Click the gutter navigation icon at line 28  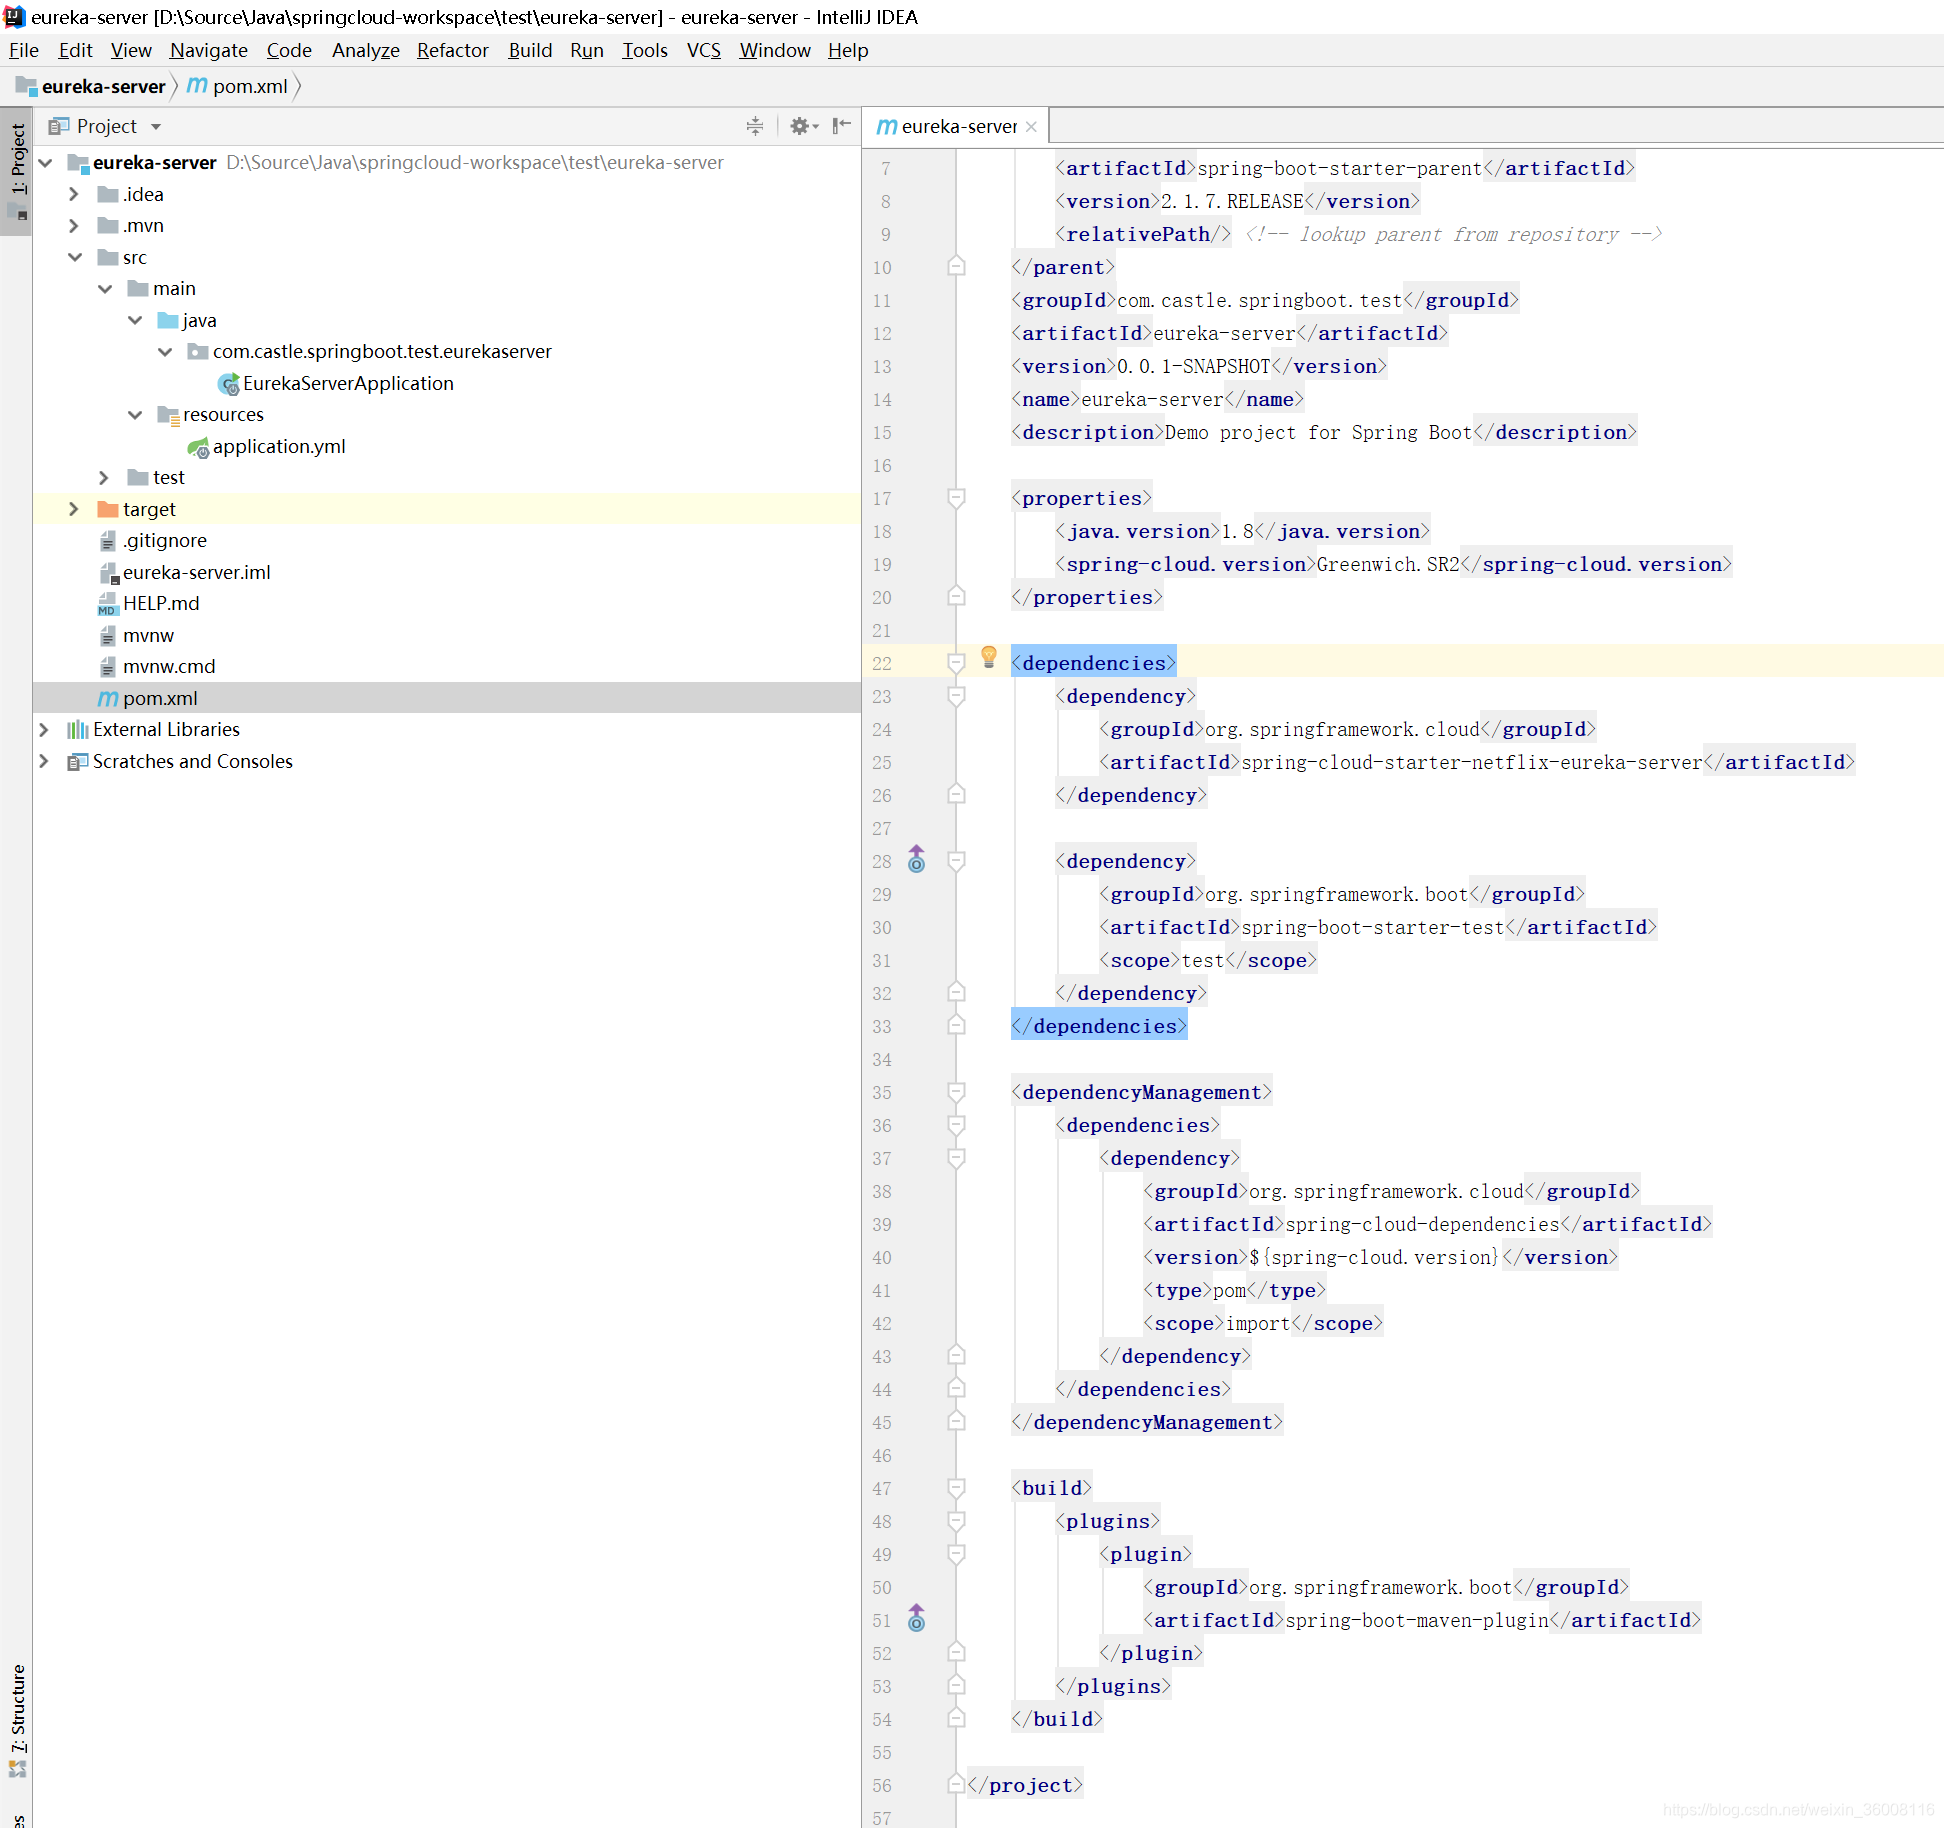point(916,860)
